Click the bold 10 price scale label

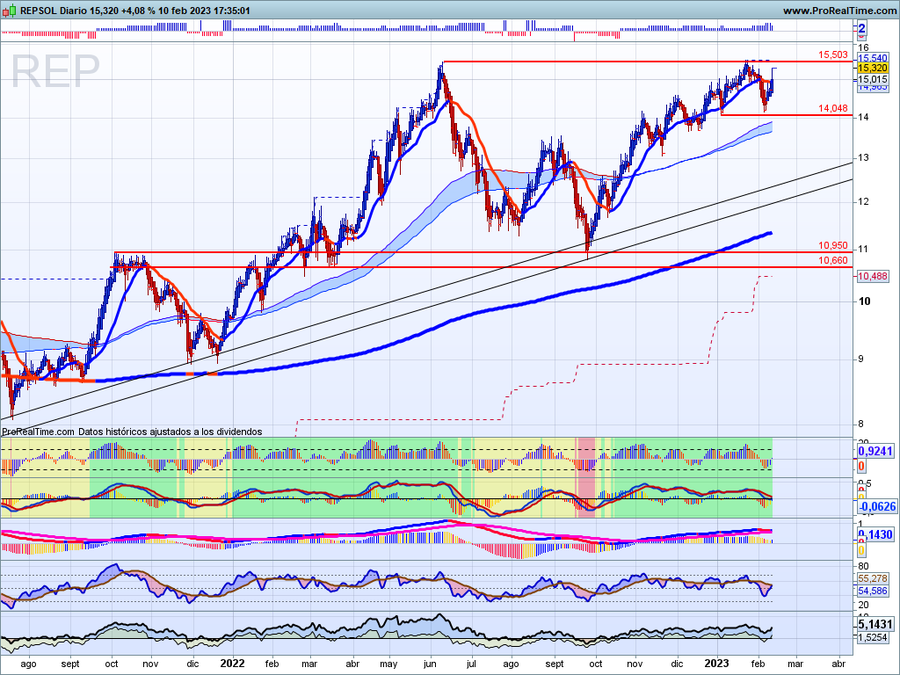[x=864, y=301]
